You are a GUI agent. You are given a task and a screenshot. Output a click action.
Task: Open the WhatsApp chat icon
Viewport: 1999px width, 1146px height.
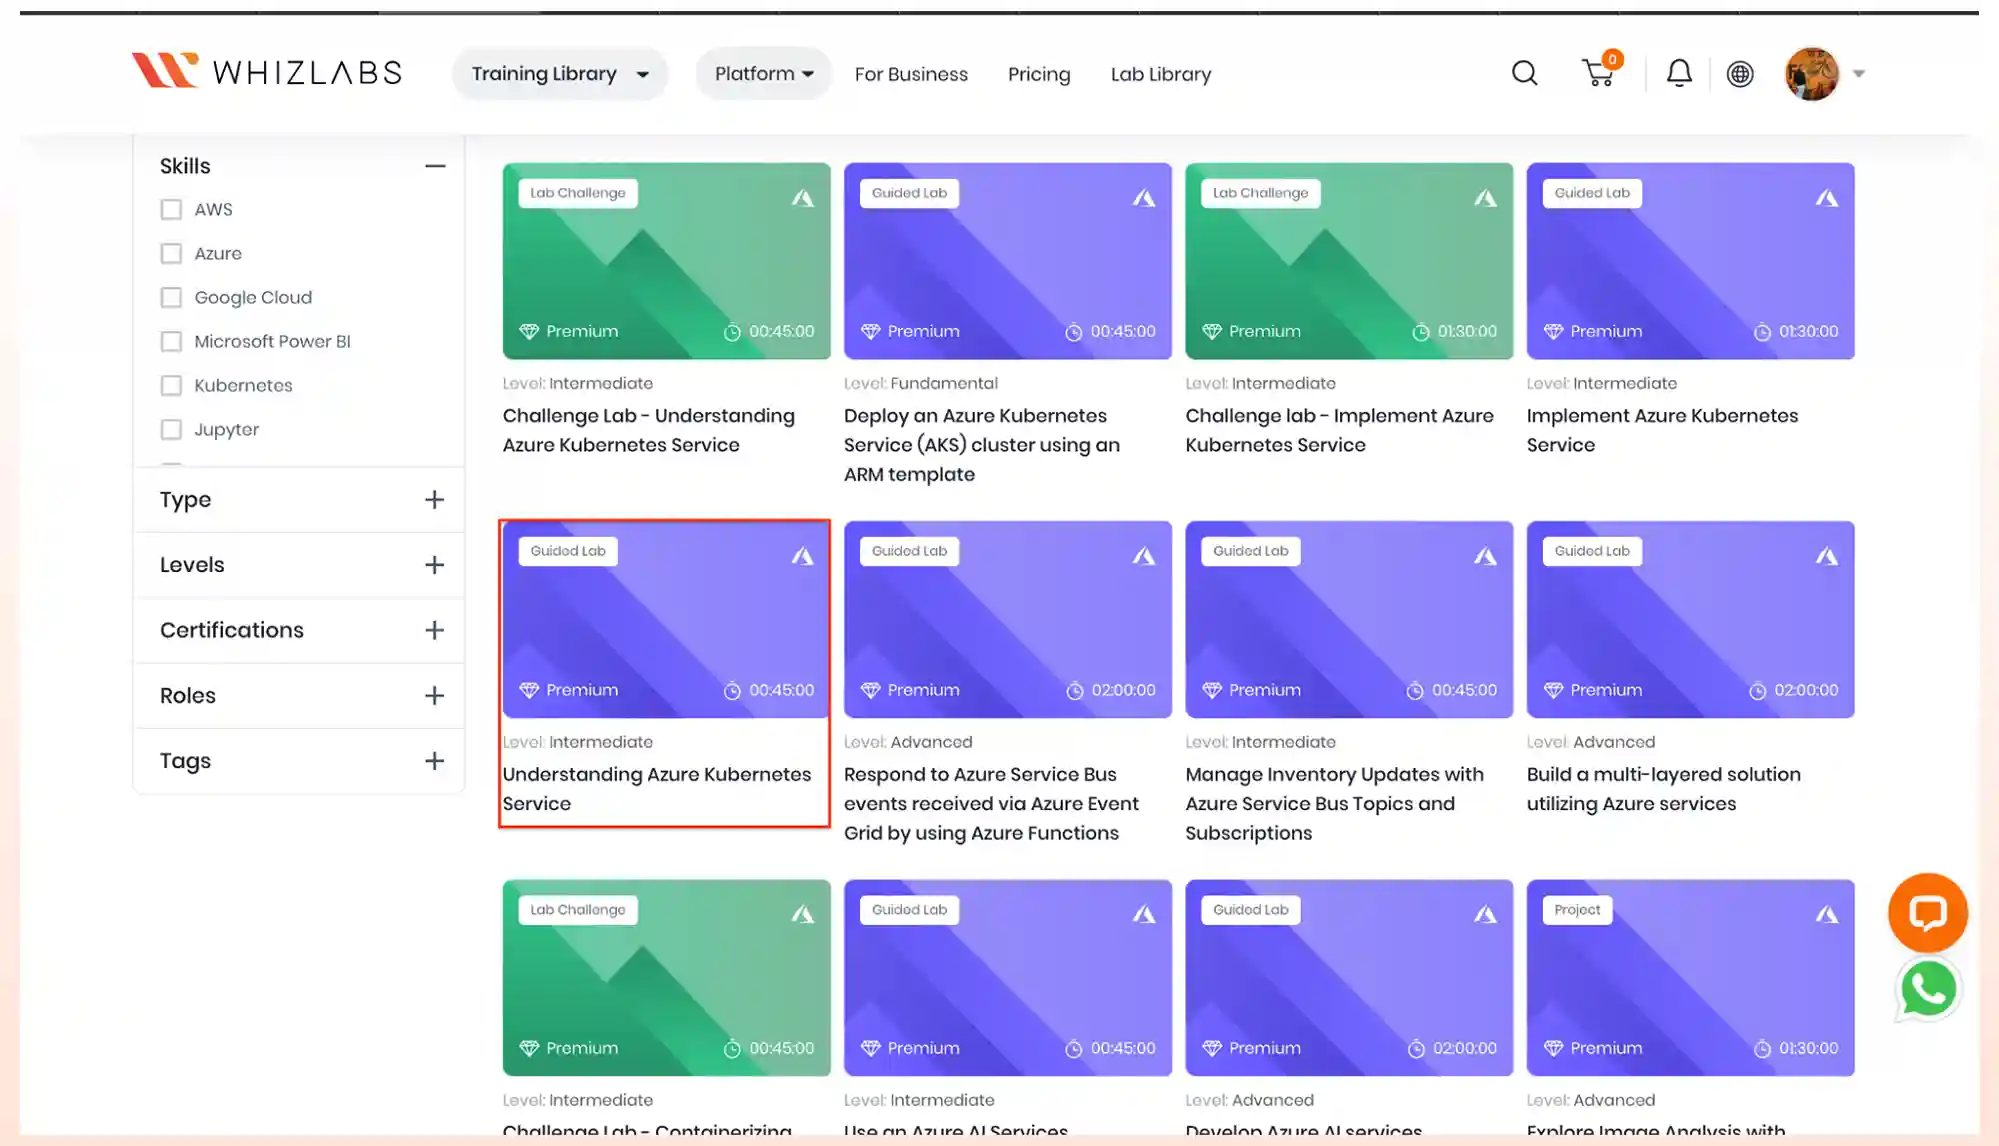[1927, 989]
